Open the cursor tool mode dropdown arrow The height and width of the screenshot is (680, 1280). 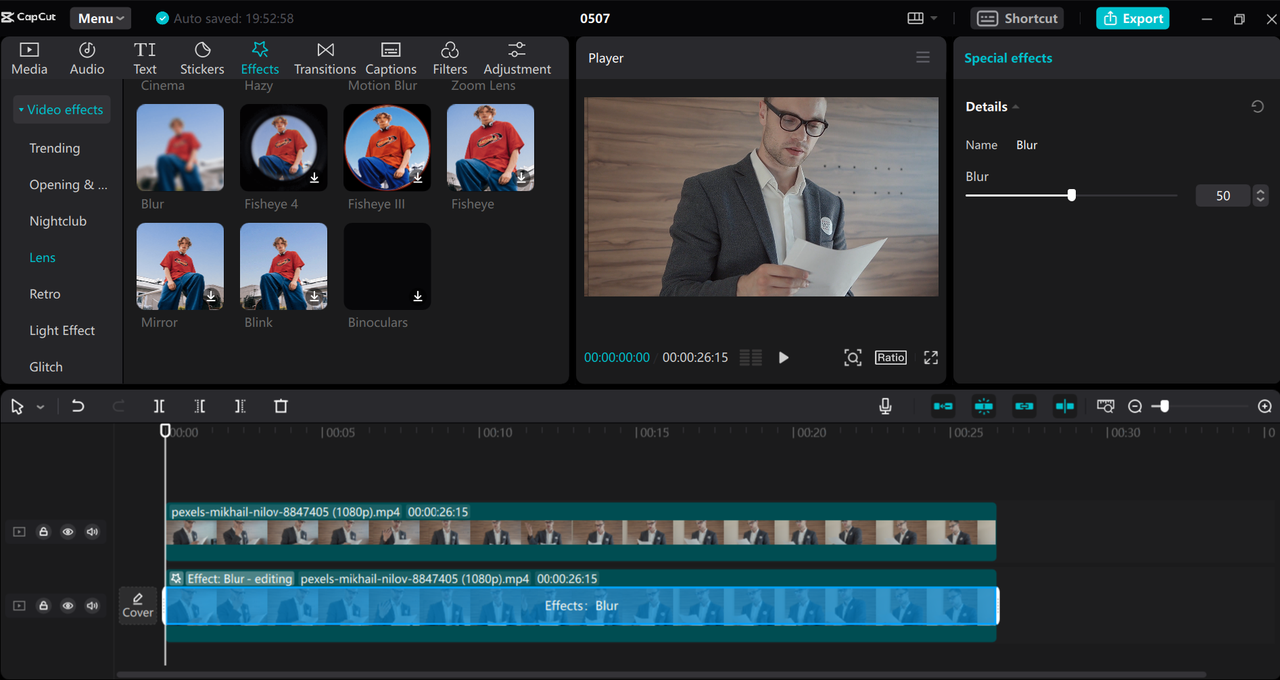point(41,407)
